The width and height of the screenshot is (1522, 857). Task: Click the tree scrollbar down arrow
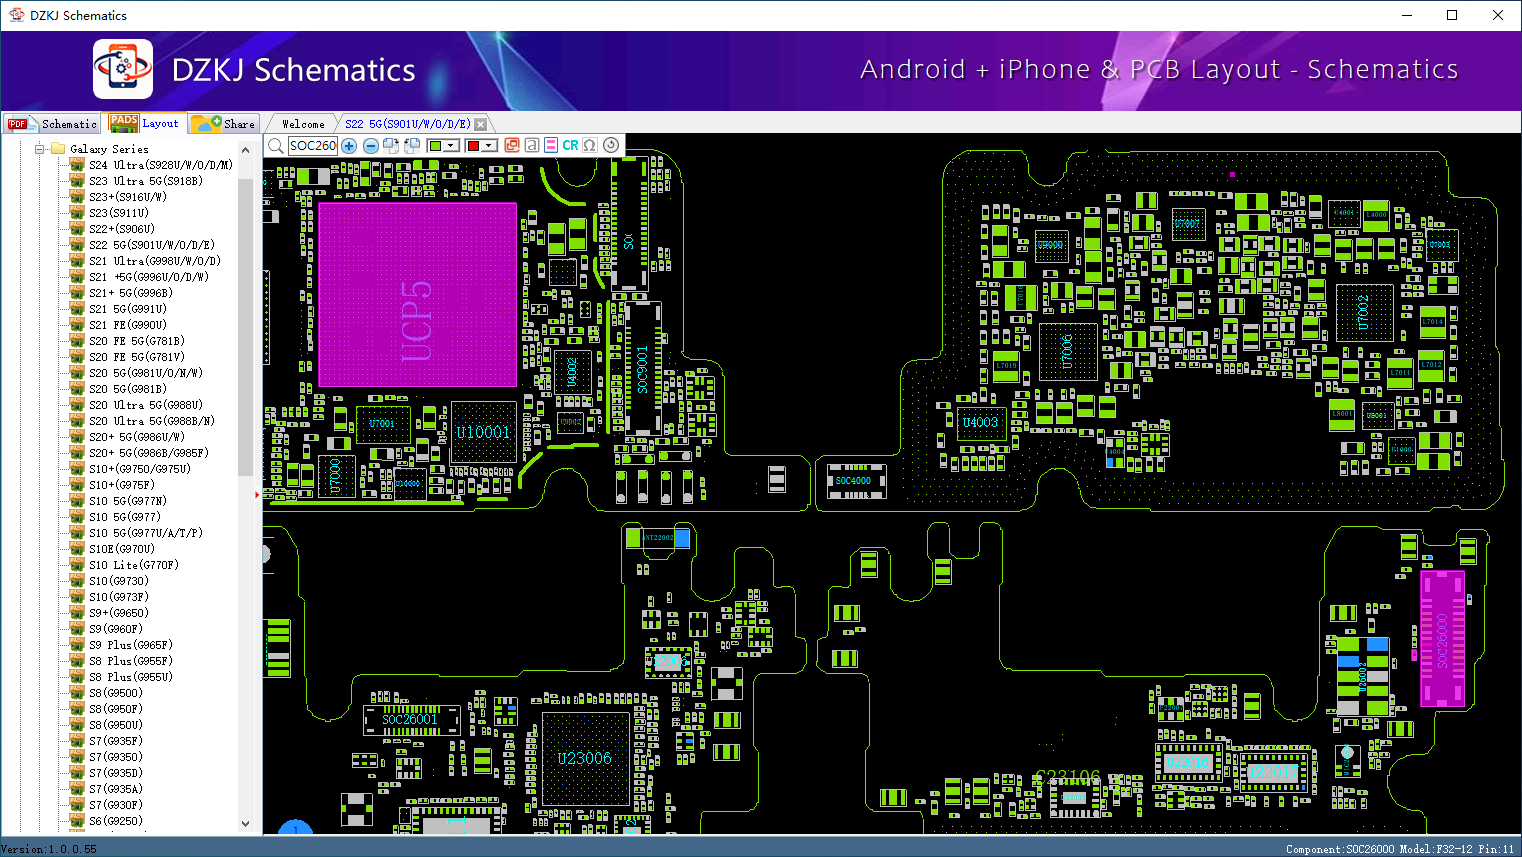pos(246,824)
